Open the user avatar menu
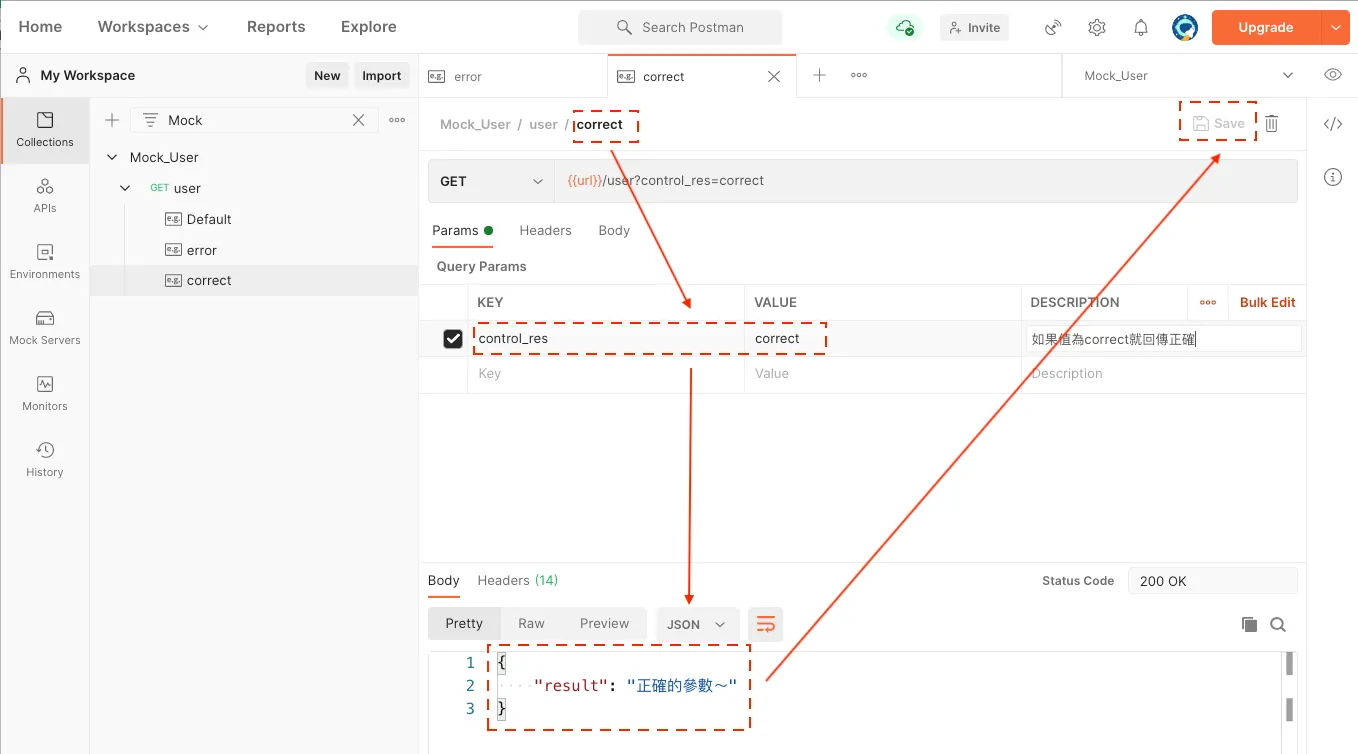The width and height of the screenshot is (1358, 754). click(1185, 28)
